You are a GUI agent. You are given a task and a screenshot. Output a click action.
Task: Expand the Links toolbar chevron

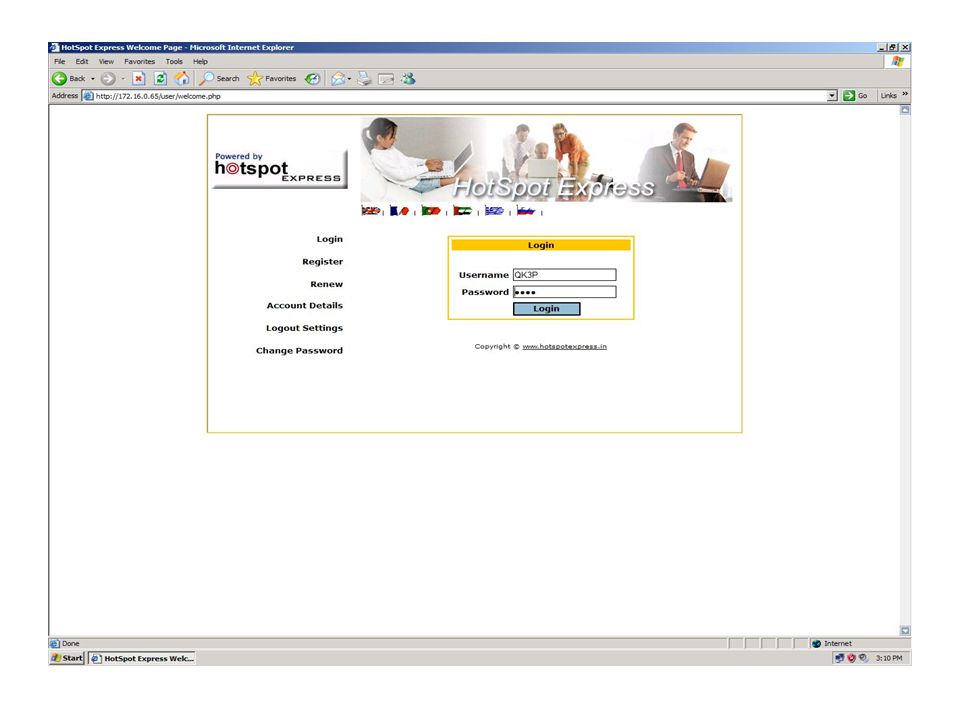(x=905, y=95)
